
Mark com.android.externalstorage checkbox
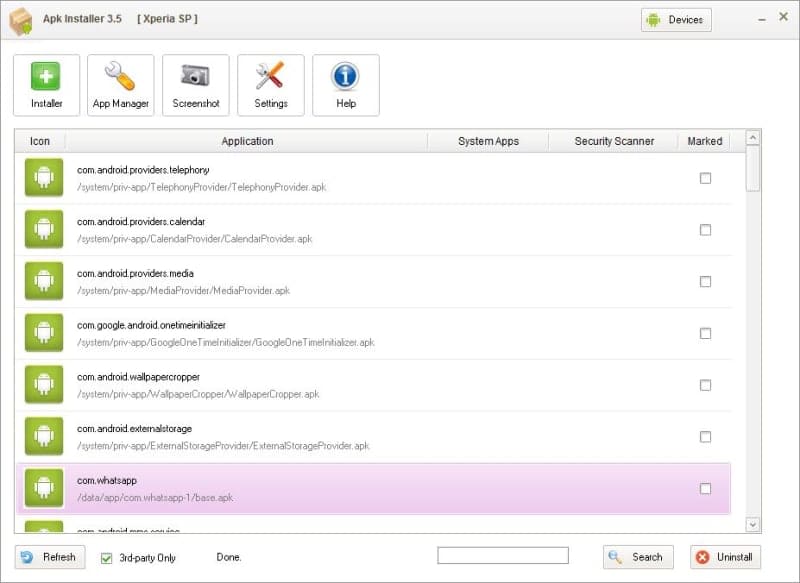(x=705, y=437)
